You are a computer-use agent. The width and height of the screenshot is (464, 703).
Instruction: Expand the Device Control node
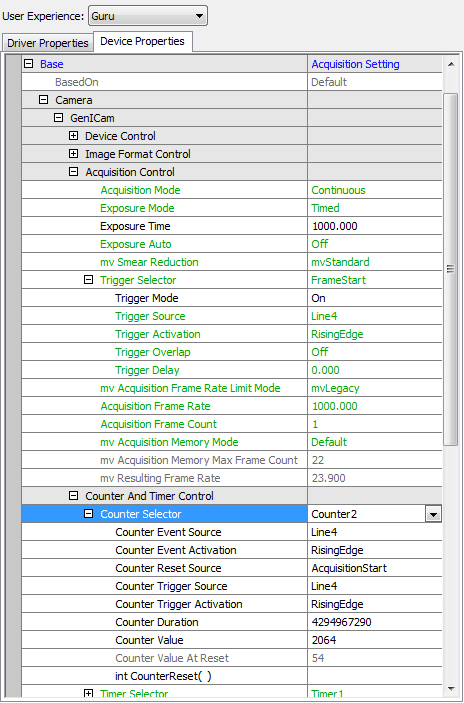click(x=74, y=136)
